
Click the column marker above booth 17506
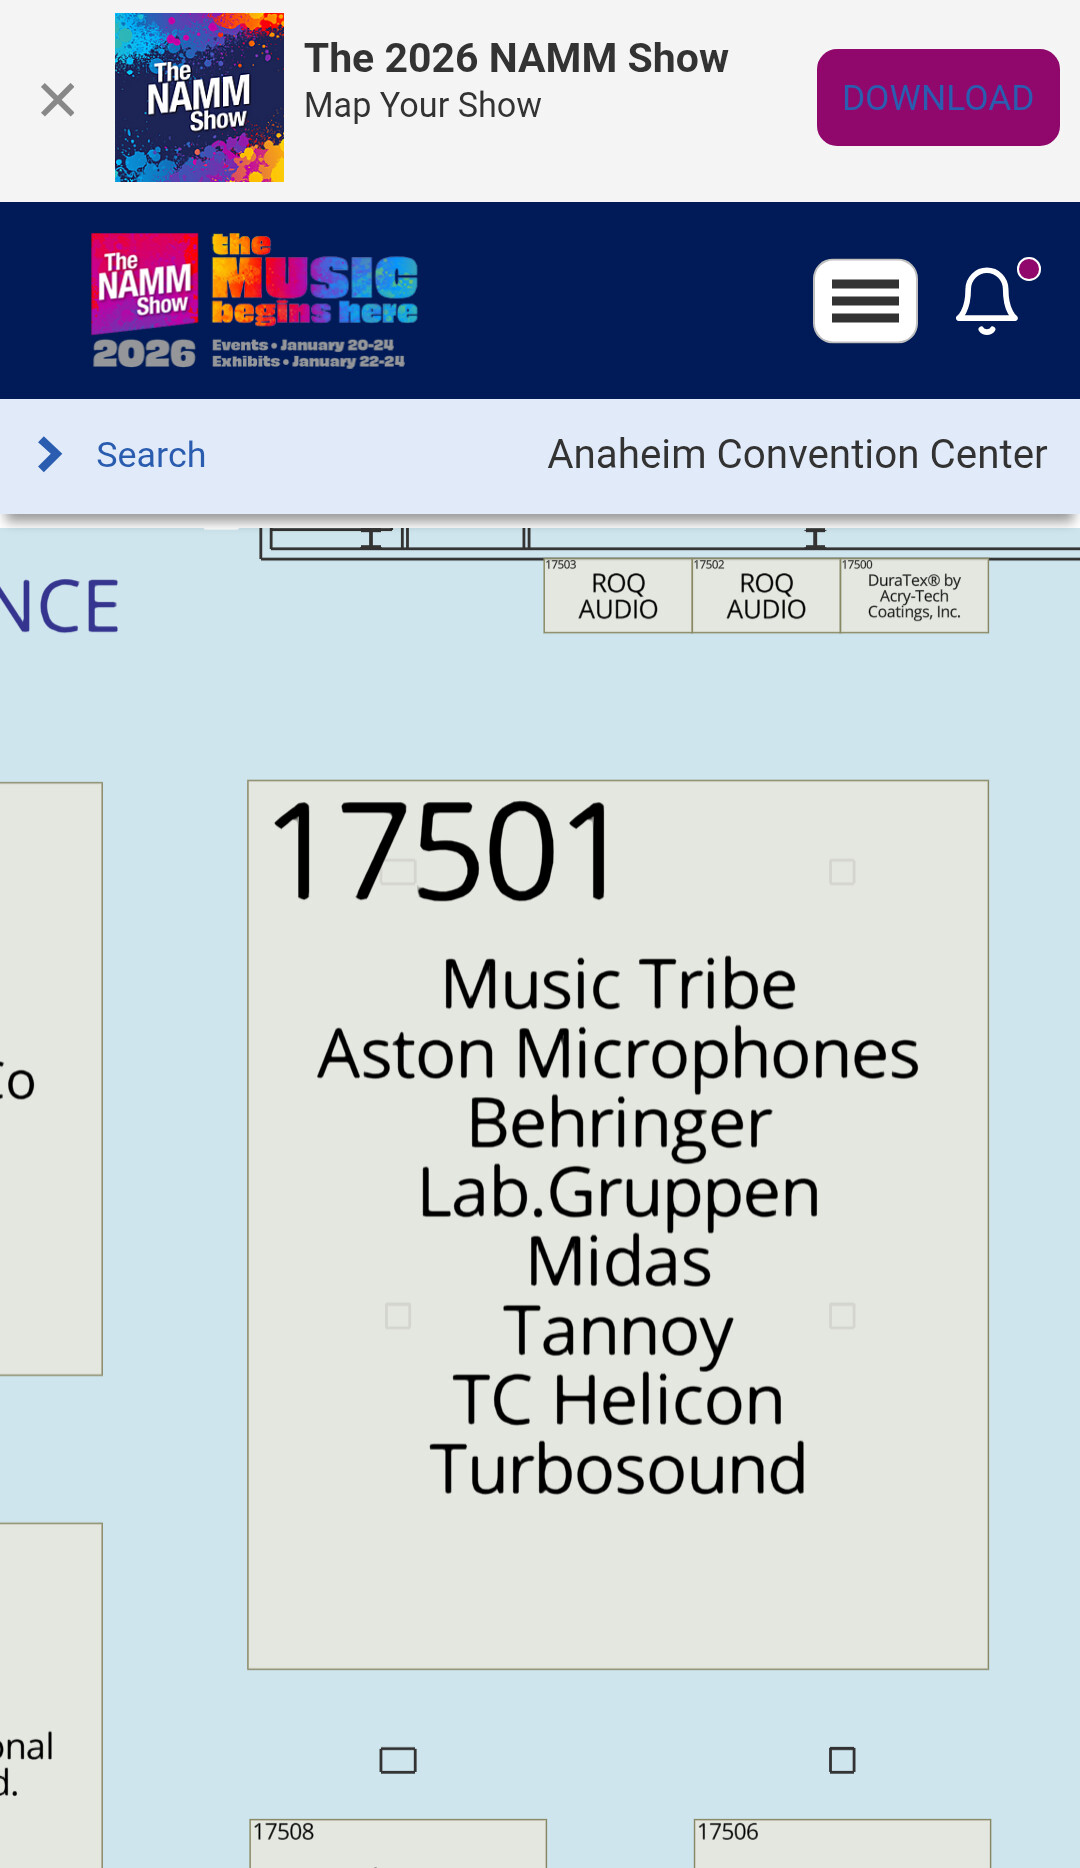click(842, 1760)
